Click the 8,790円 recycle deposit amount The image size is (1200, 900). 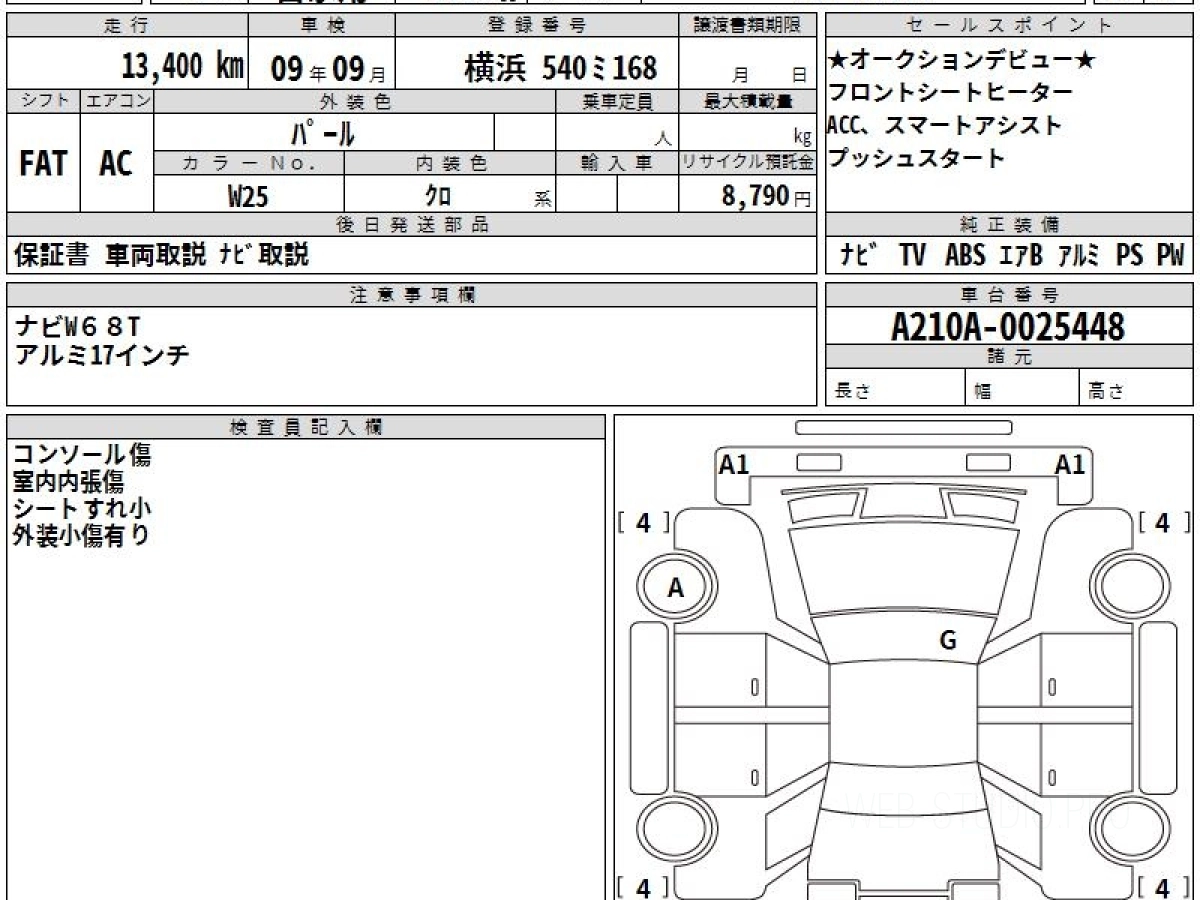click(x=766, y=195)
